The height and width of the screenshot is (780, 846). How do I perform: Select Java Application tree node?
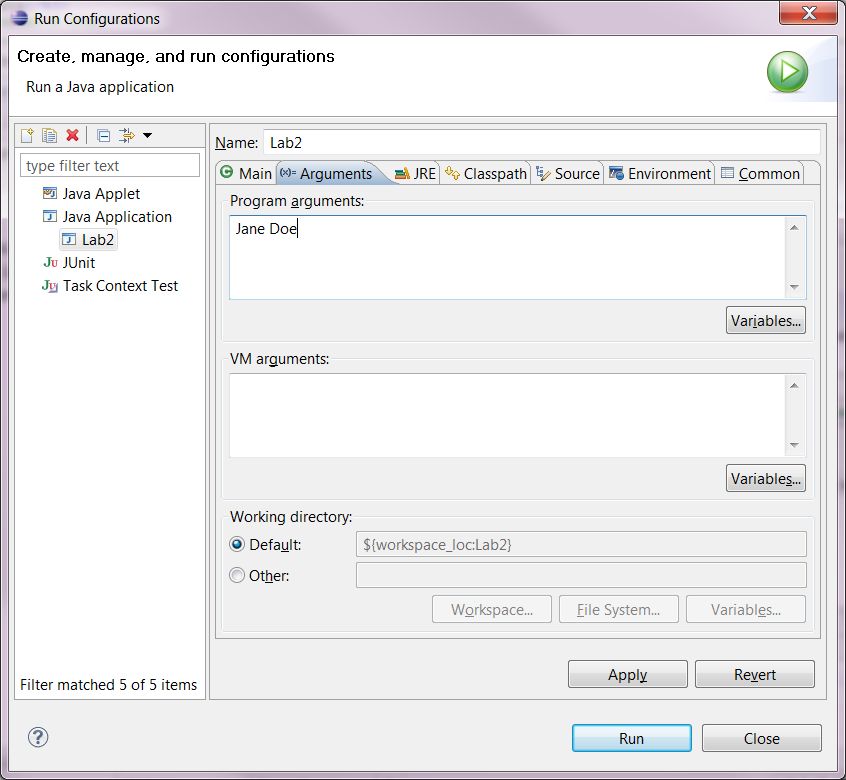point(107,216)
